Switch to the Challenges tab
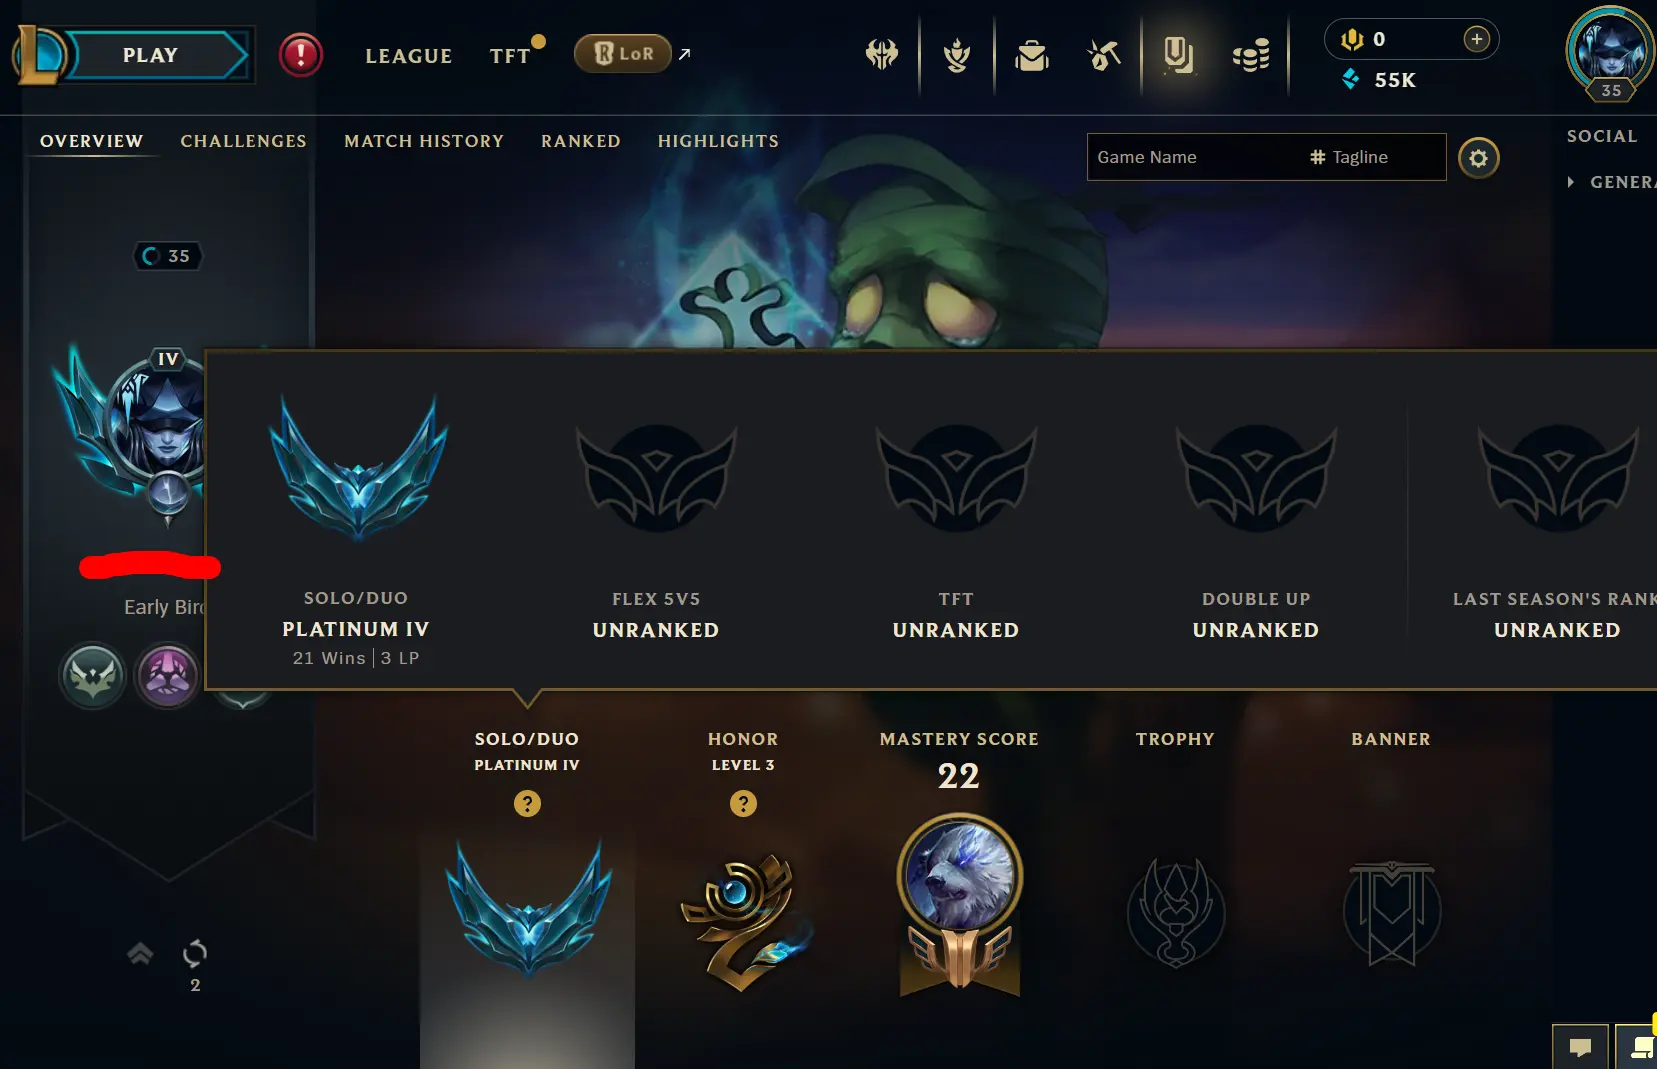 (x=243, y=141)
